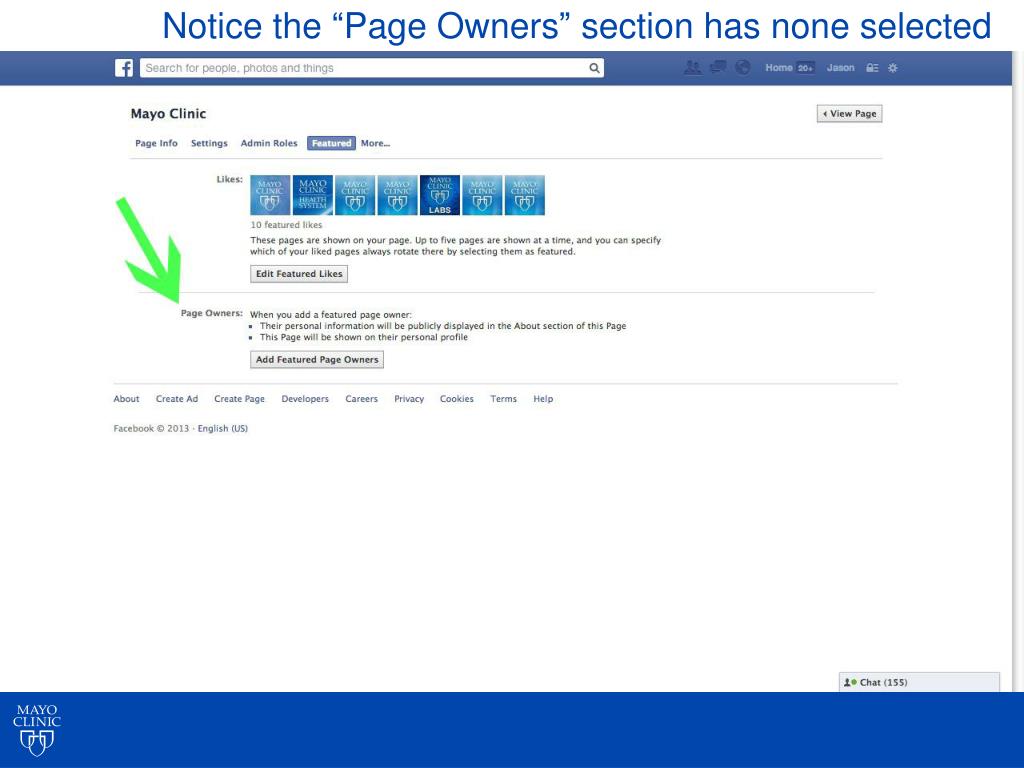Open the About footer link
1024x768 pixels.
click(127, 399)
